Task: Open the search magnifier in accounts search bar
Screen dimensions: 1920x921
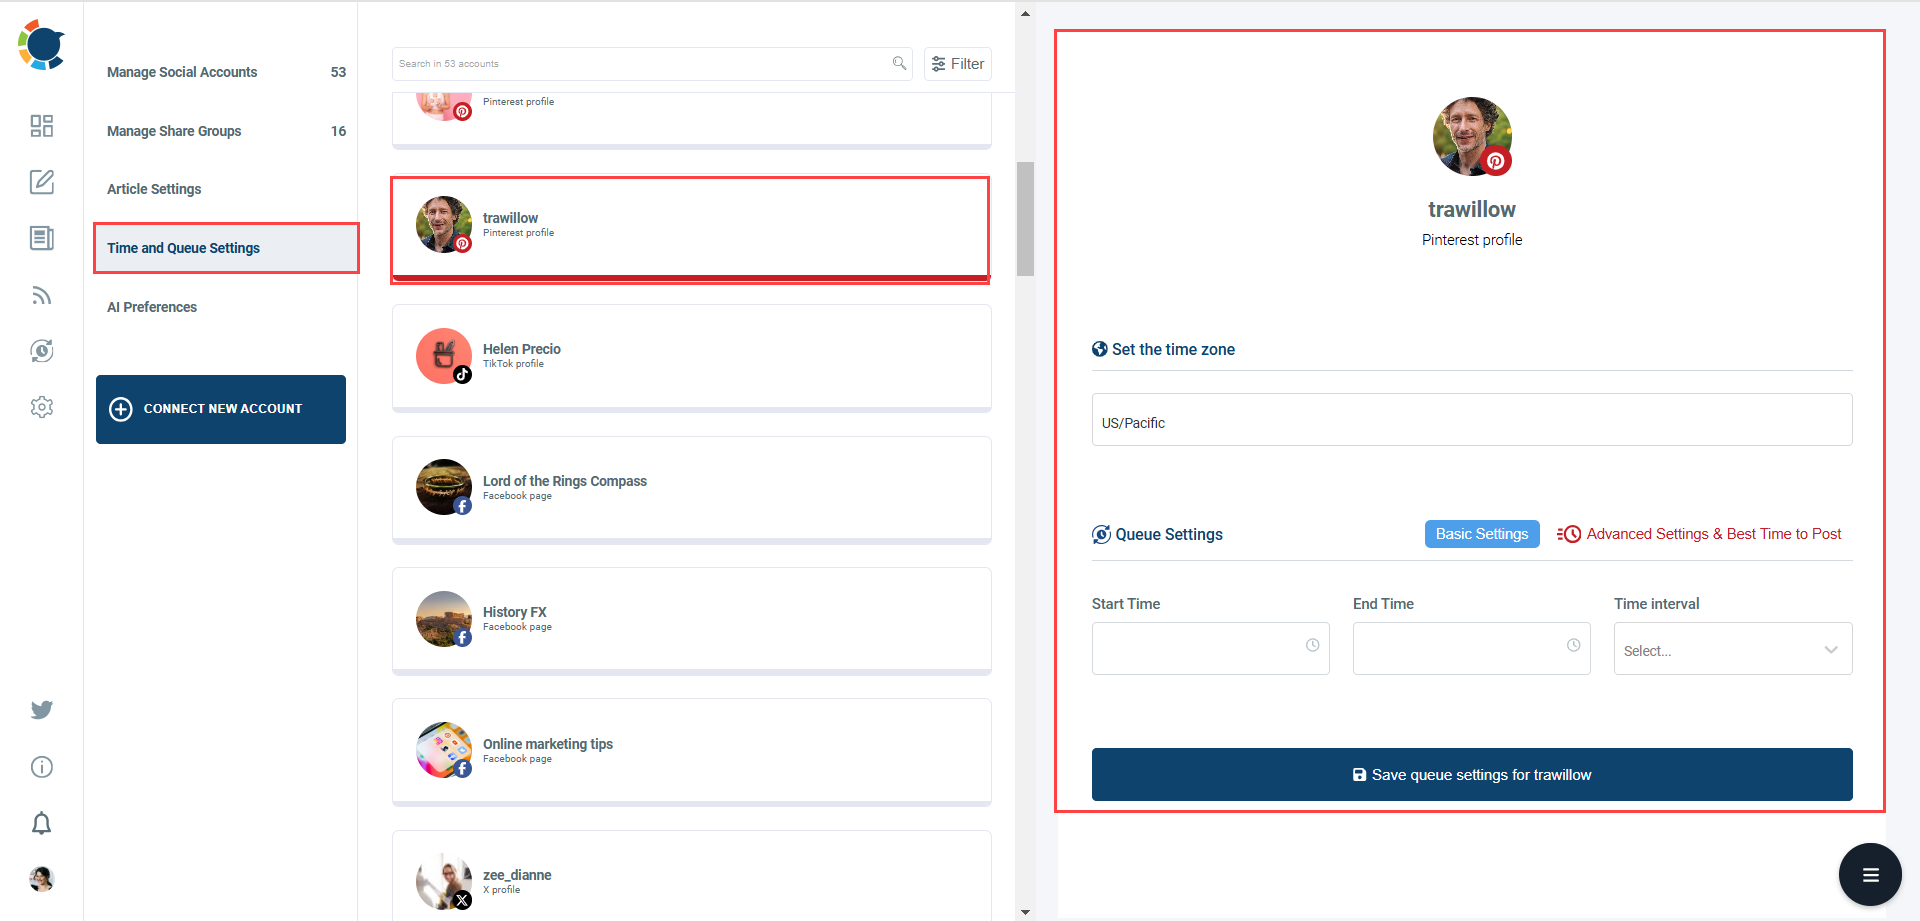Action: pos(899,63)
